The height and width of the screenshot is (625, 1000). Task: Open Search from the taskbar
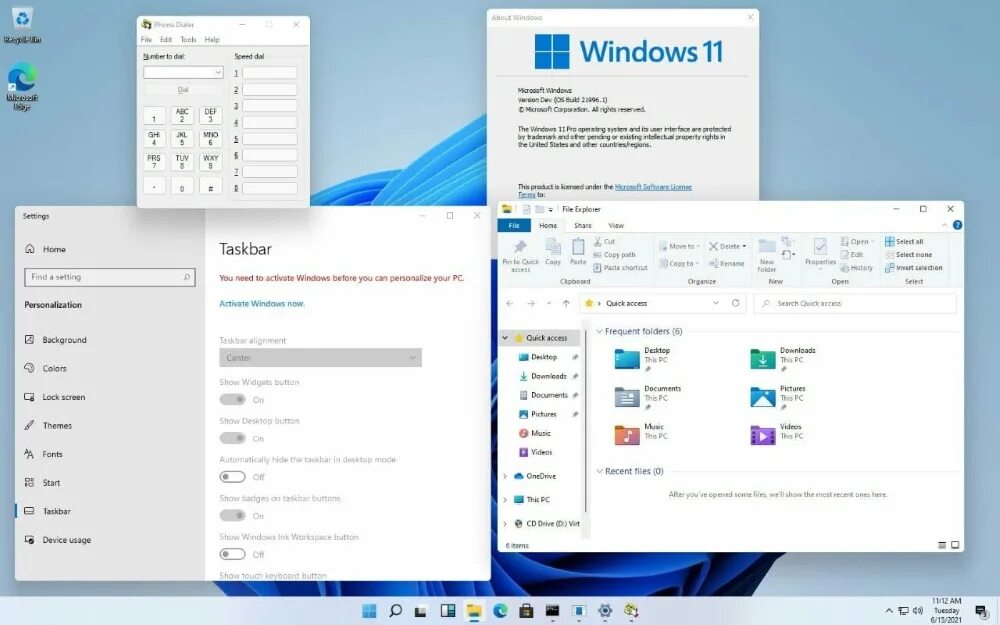[395, 611]
